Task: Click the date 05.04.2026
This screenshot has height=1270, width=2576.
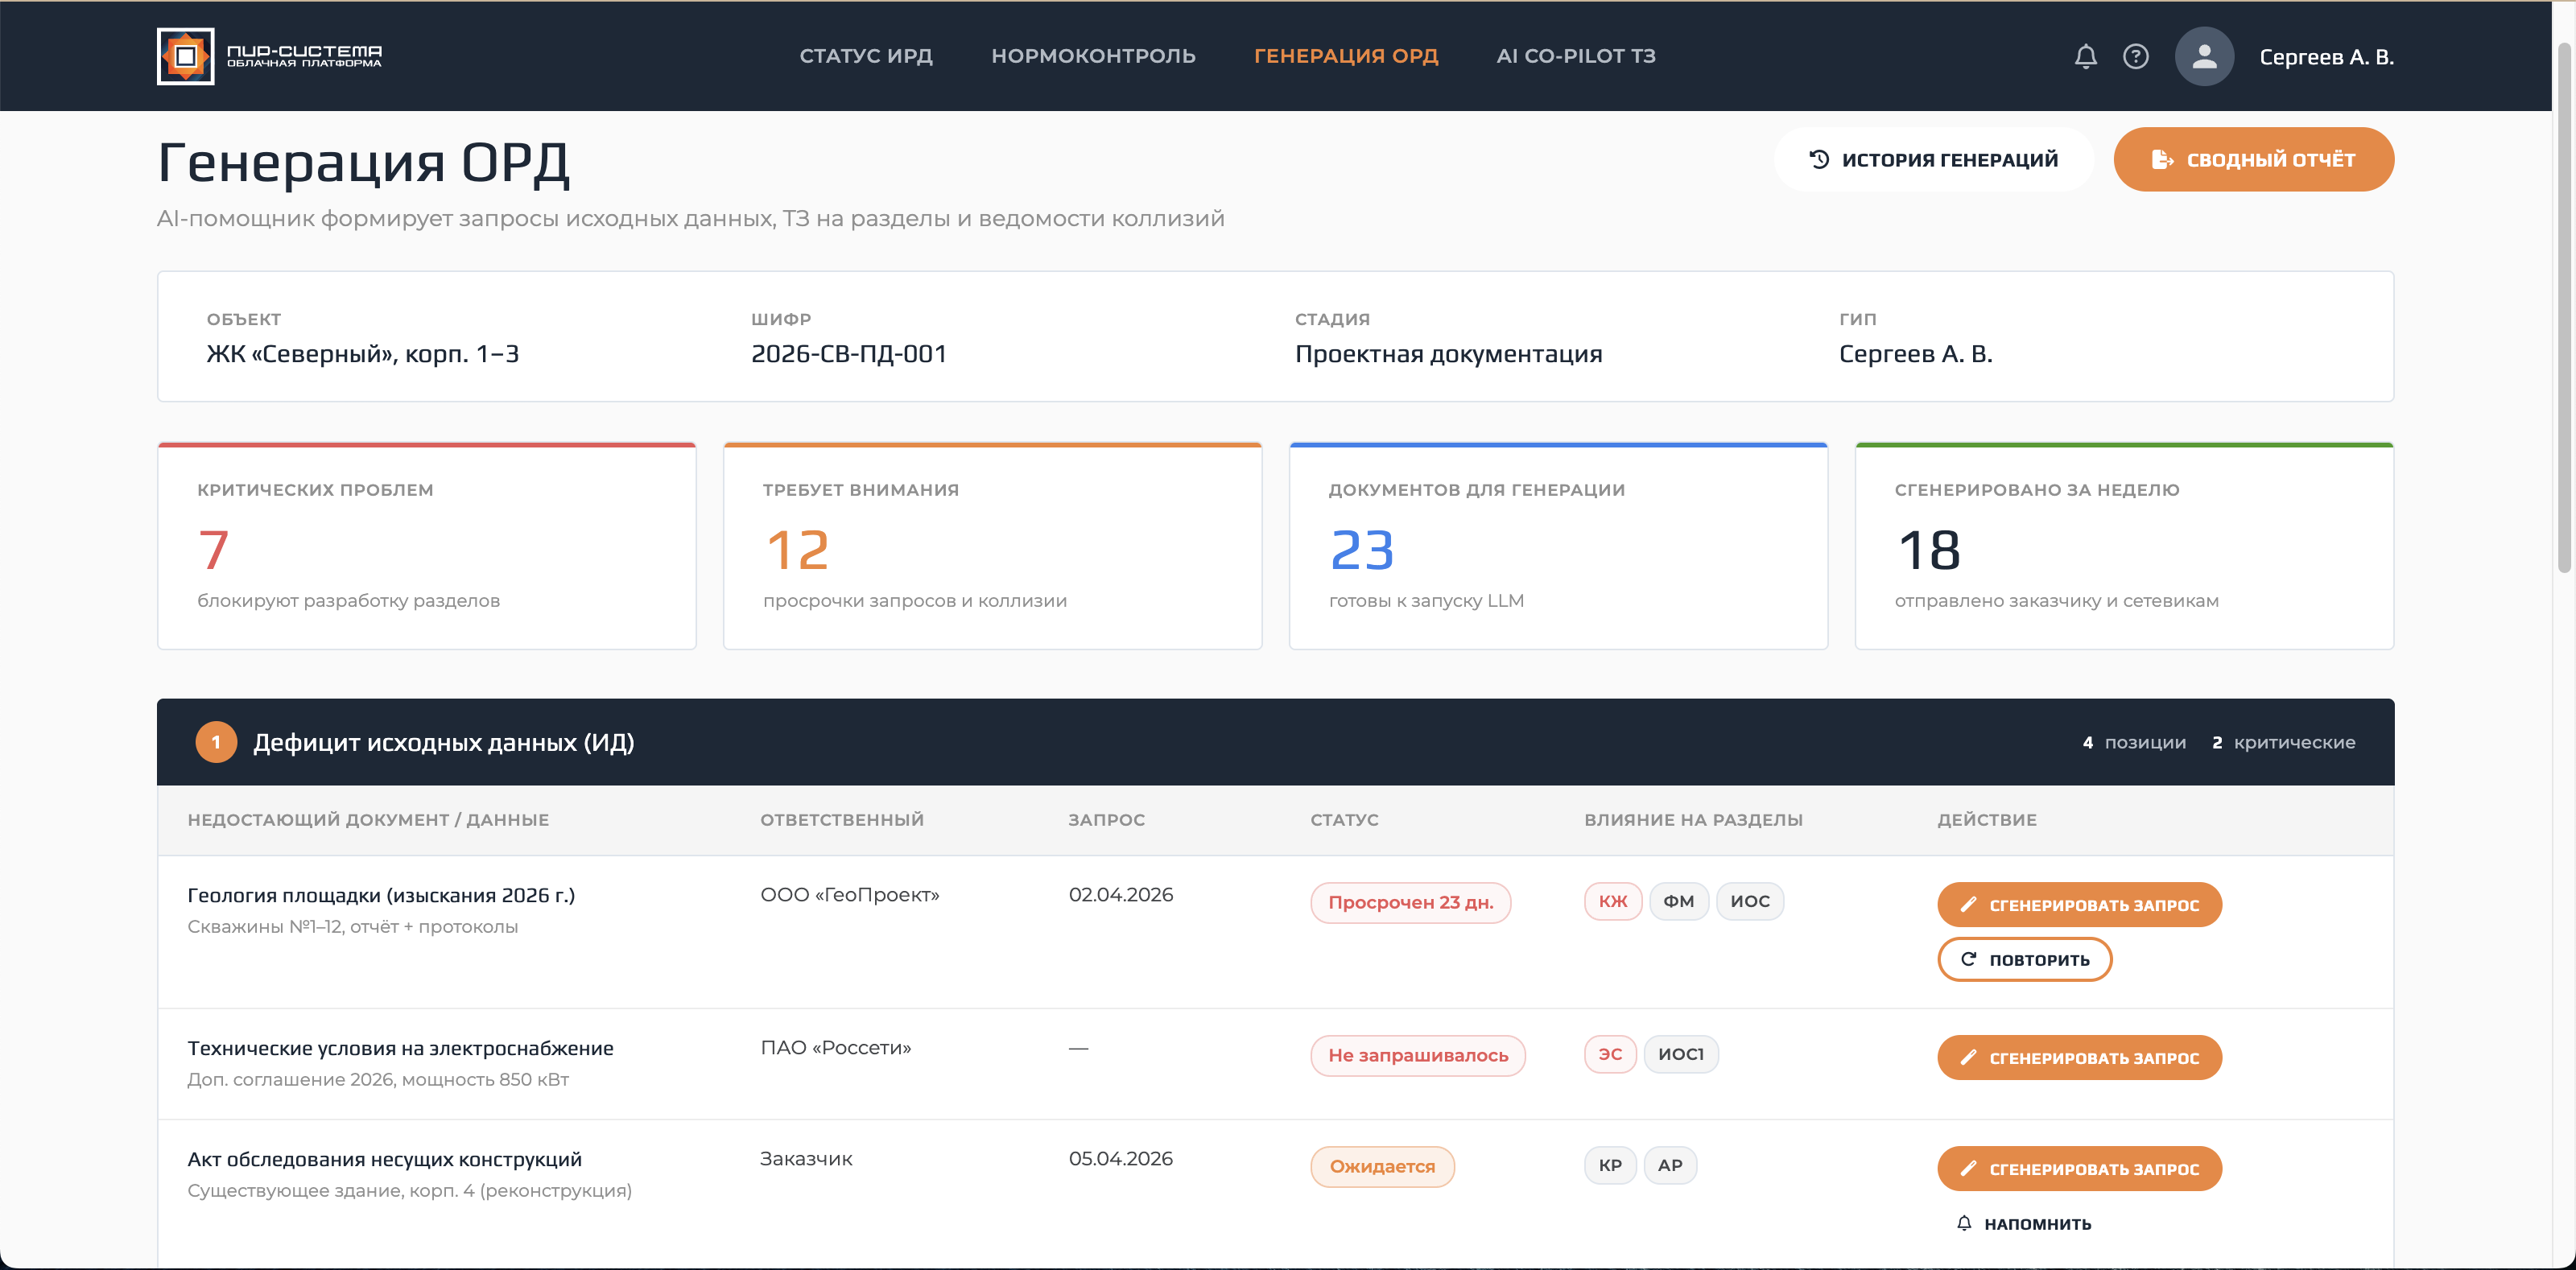Action: point(1120,1159)
